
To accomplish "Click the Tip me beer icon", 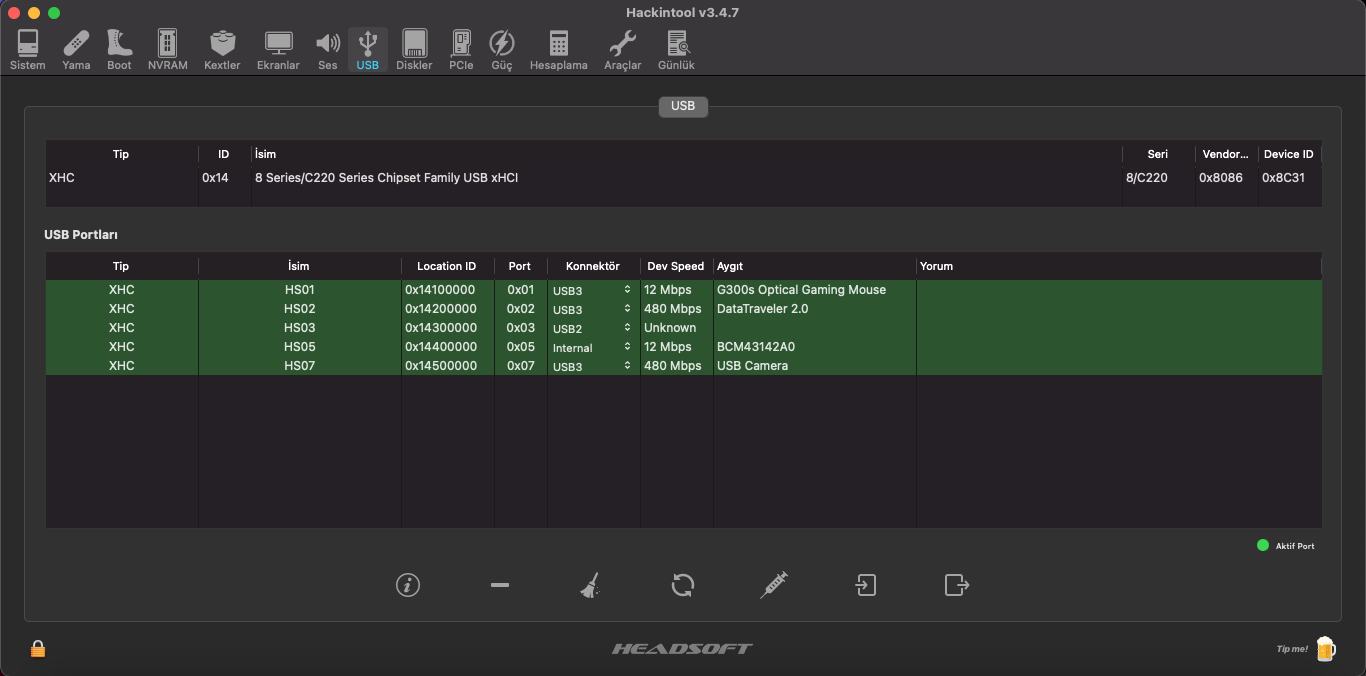I will (x=1325, y=649).
